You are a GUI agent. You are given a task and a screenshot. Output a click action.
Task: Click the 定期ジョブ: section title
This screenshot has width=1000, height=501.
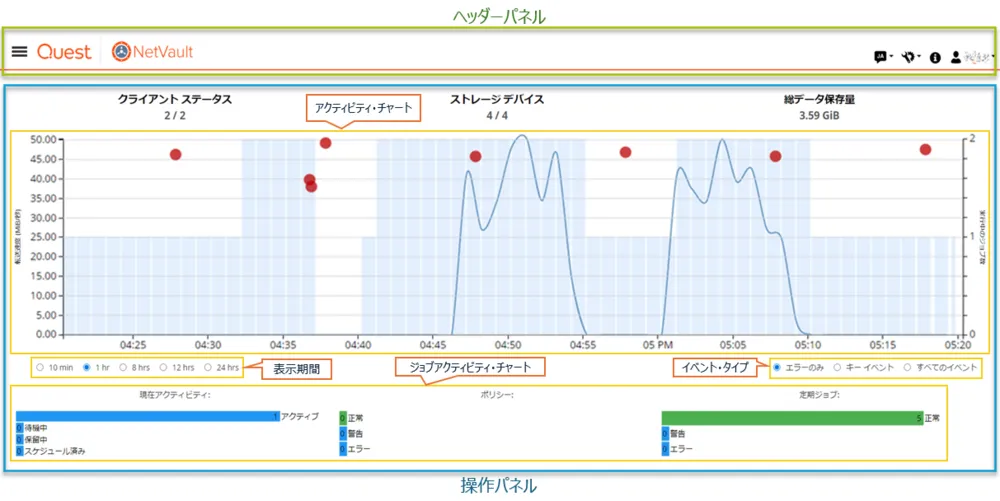coord(820,395)
